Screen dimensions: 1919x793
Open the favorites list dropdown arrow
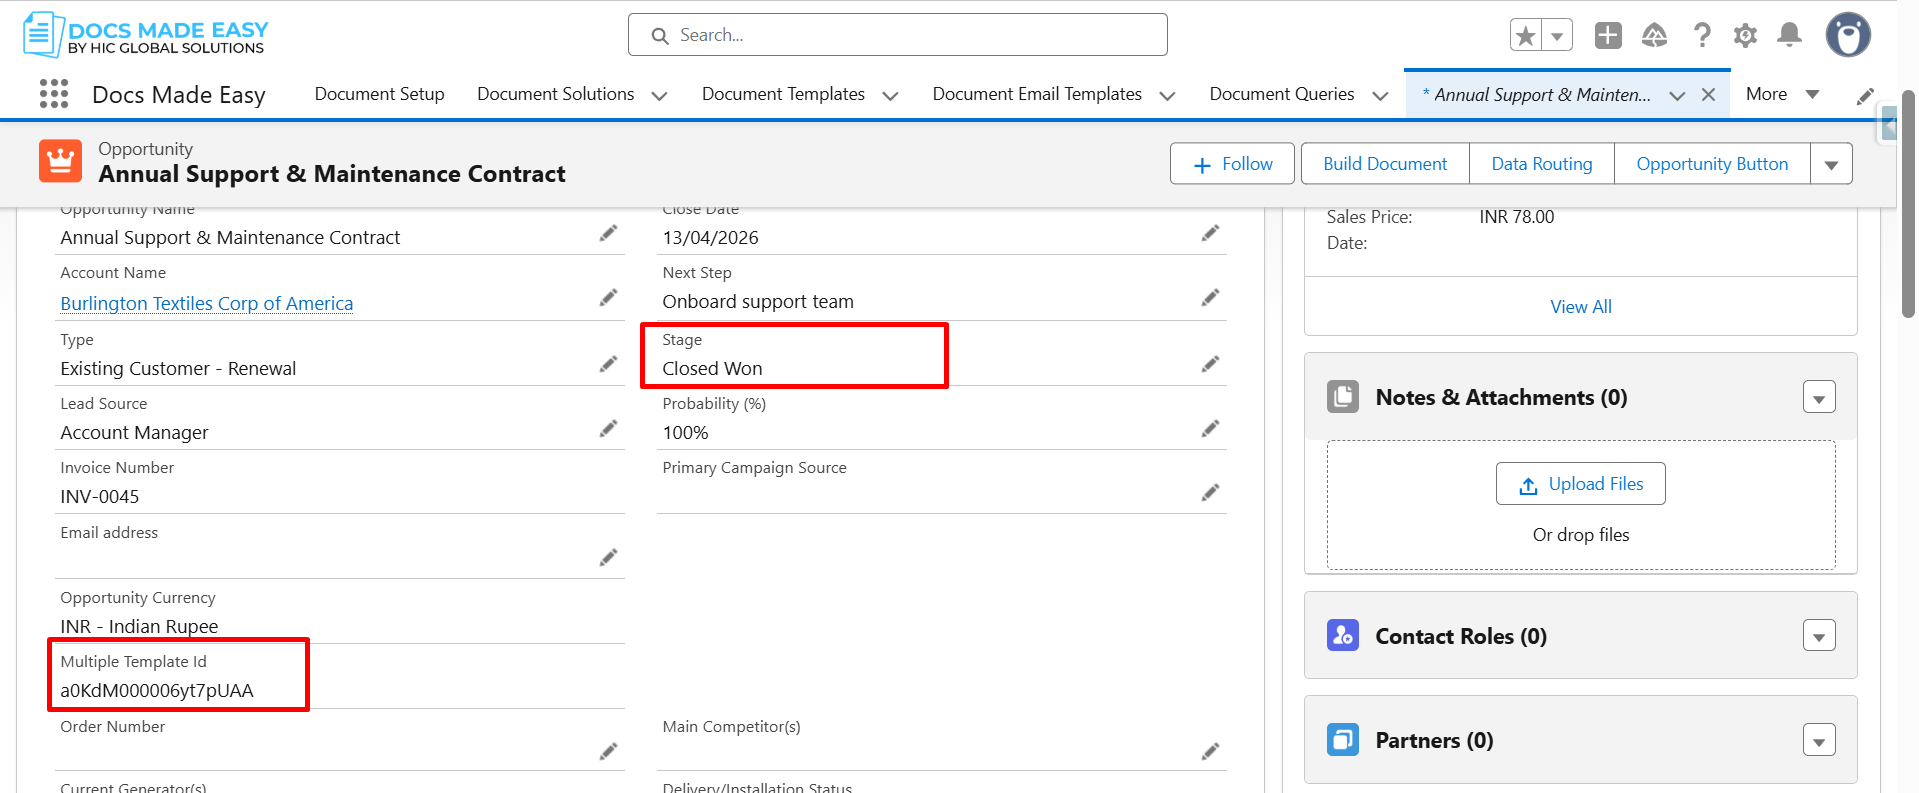[1557, 36]
